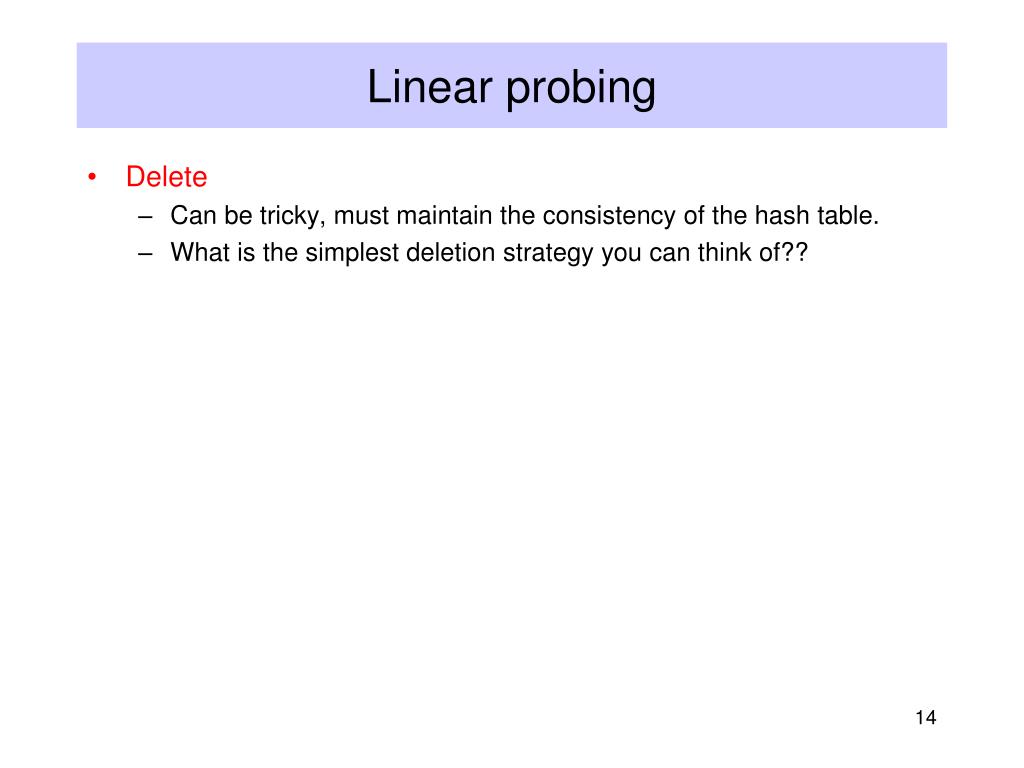
Task: Click the lavender title banner's empty right area
Action: click(x=803, y=86)
